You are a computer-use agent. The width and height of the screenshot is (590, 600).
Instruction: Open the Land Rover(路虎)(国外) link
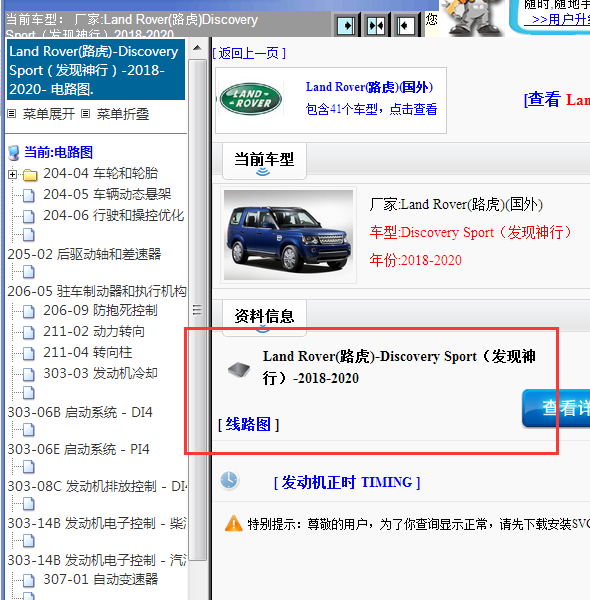(369, 87)
